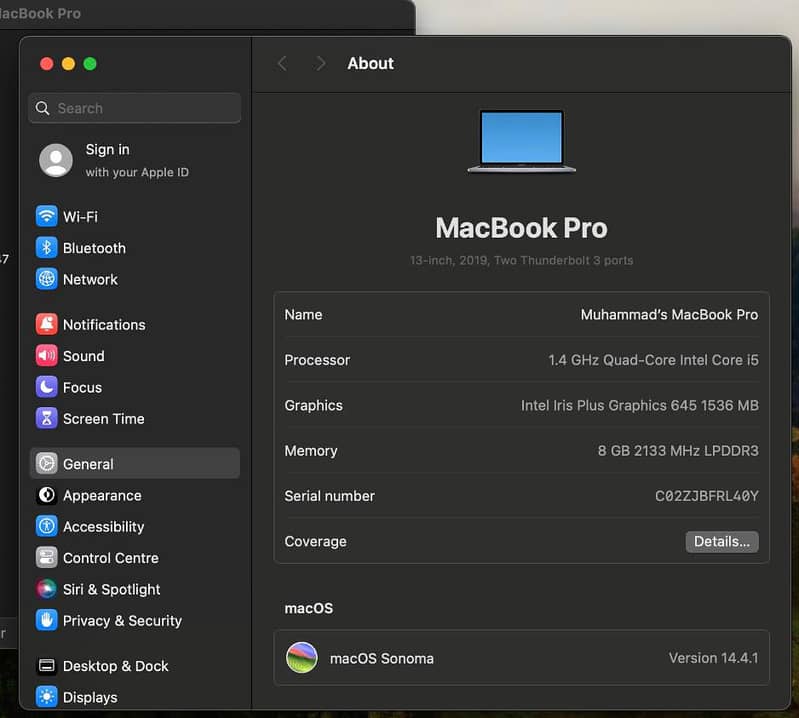Click the Wi-Fi icon in sidebar
The width and height of the screenshot is (799, 718).
[x=46, y=217]
